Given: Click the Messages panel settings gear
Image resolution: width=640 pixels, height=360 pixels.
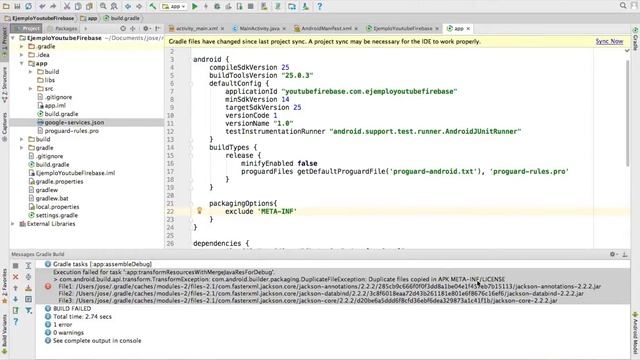Looking at the screenshot, I should point(612,254).
